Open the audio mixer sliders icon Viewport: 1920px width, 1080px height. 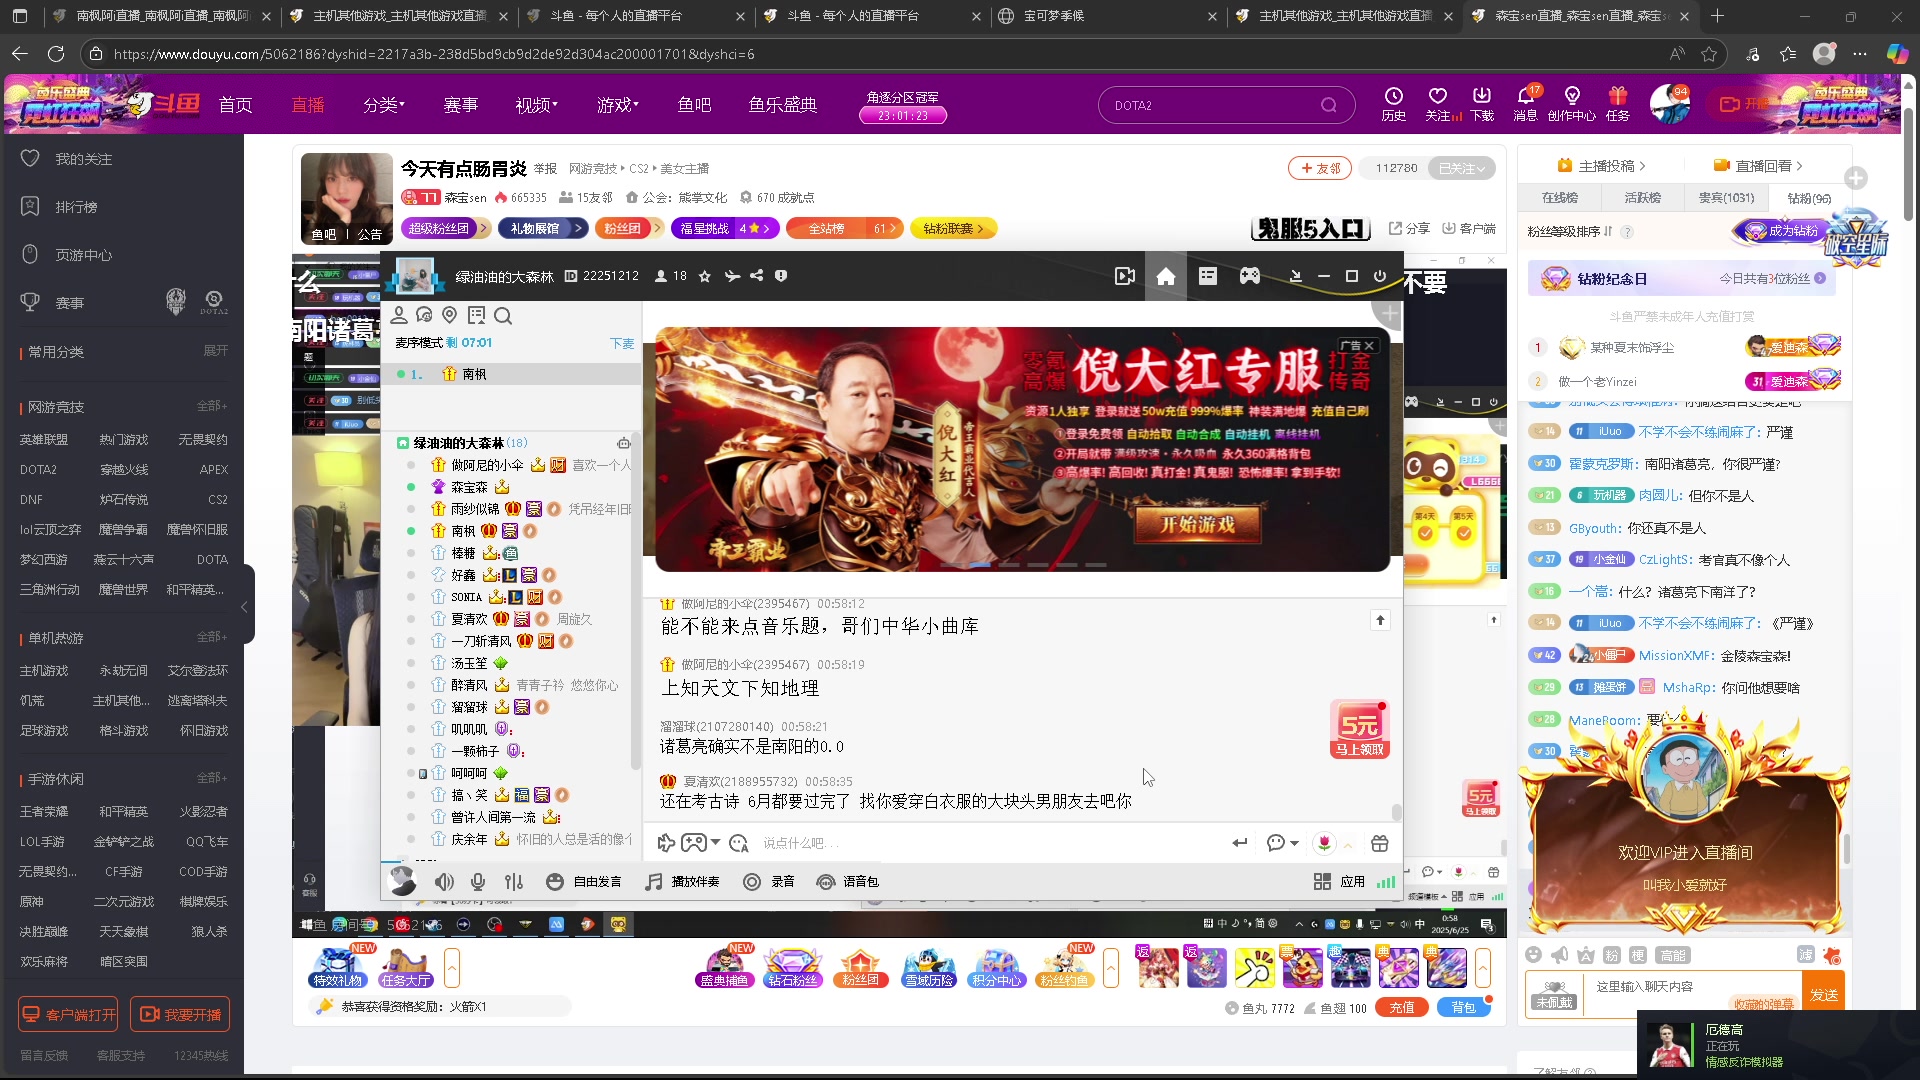tap(514, 882)
